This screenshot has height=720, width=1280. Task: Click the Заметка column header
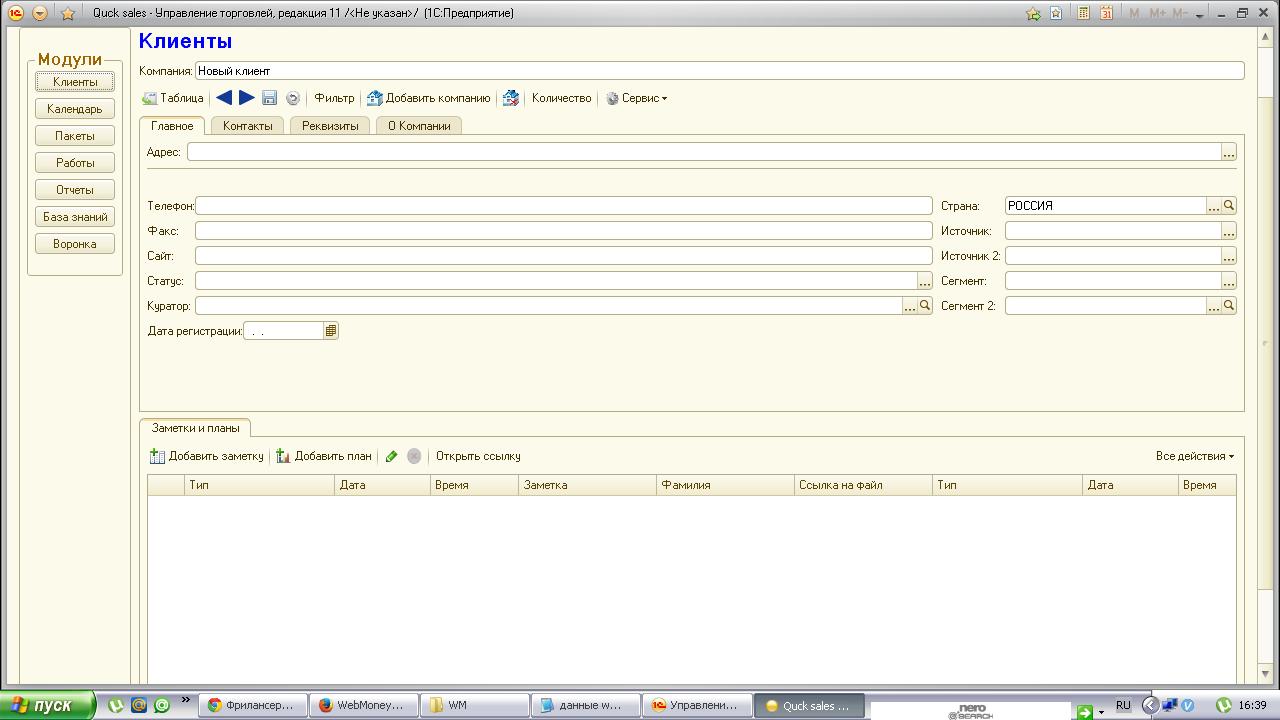click(588, 485)
